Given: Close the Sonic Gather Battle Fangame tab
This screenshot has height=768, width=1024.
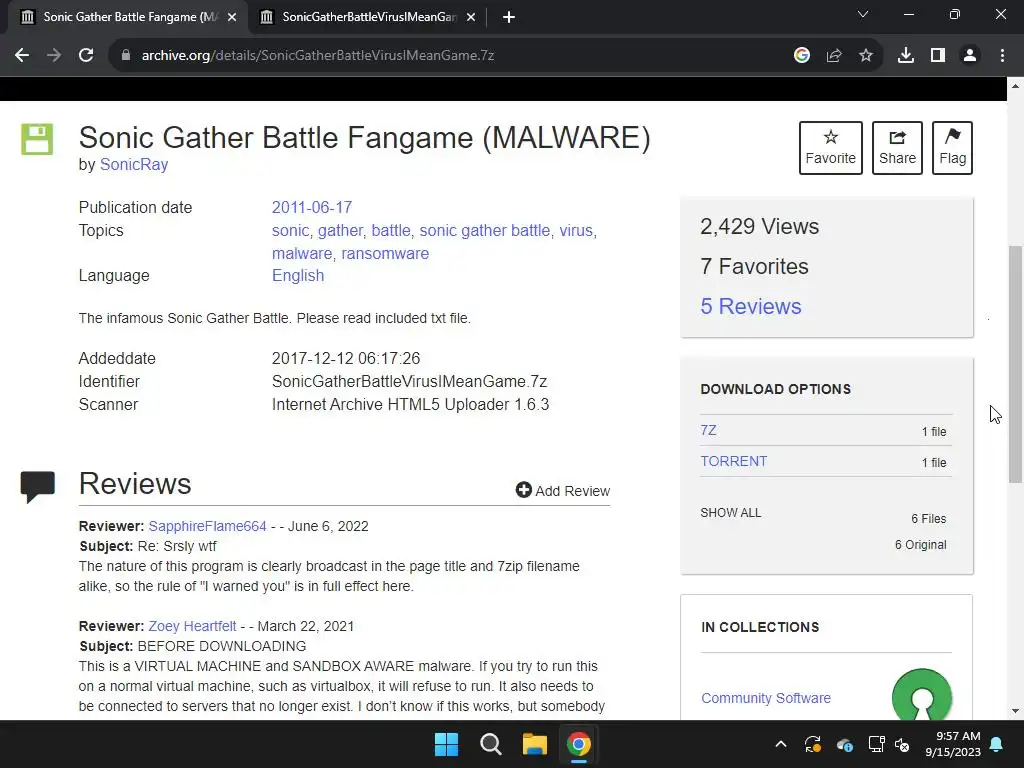Looking at the screenshot, I should [232, 17].
